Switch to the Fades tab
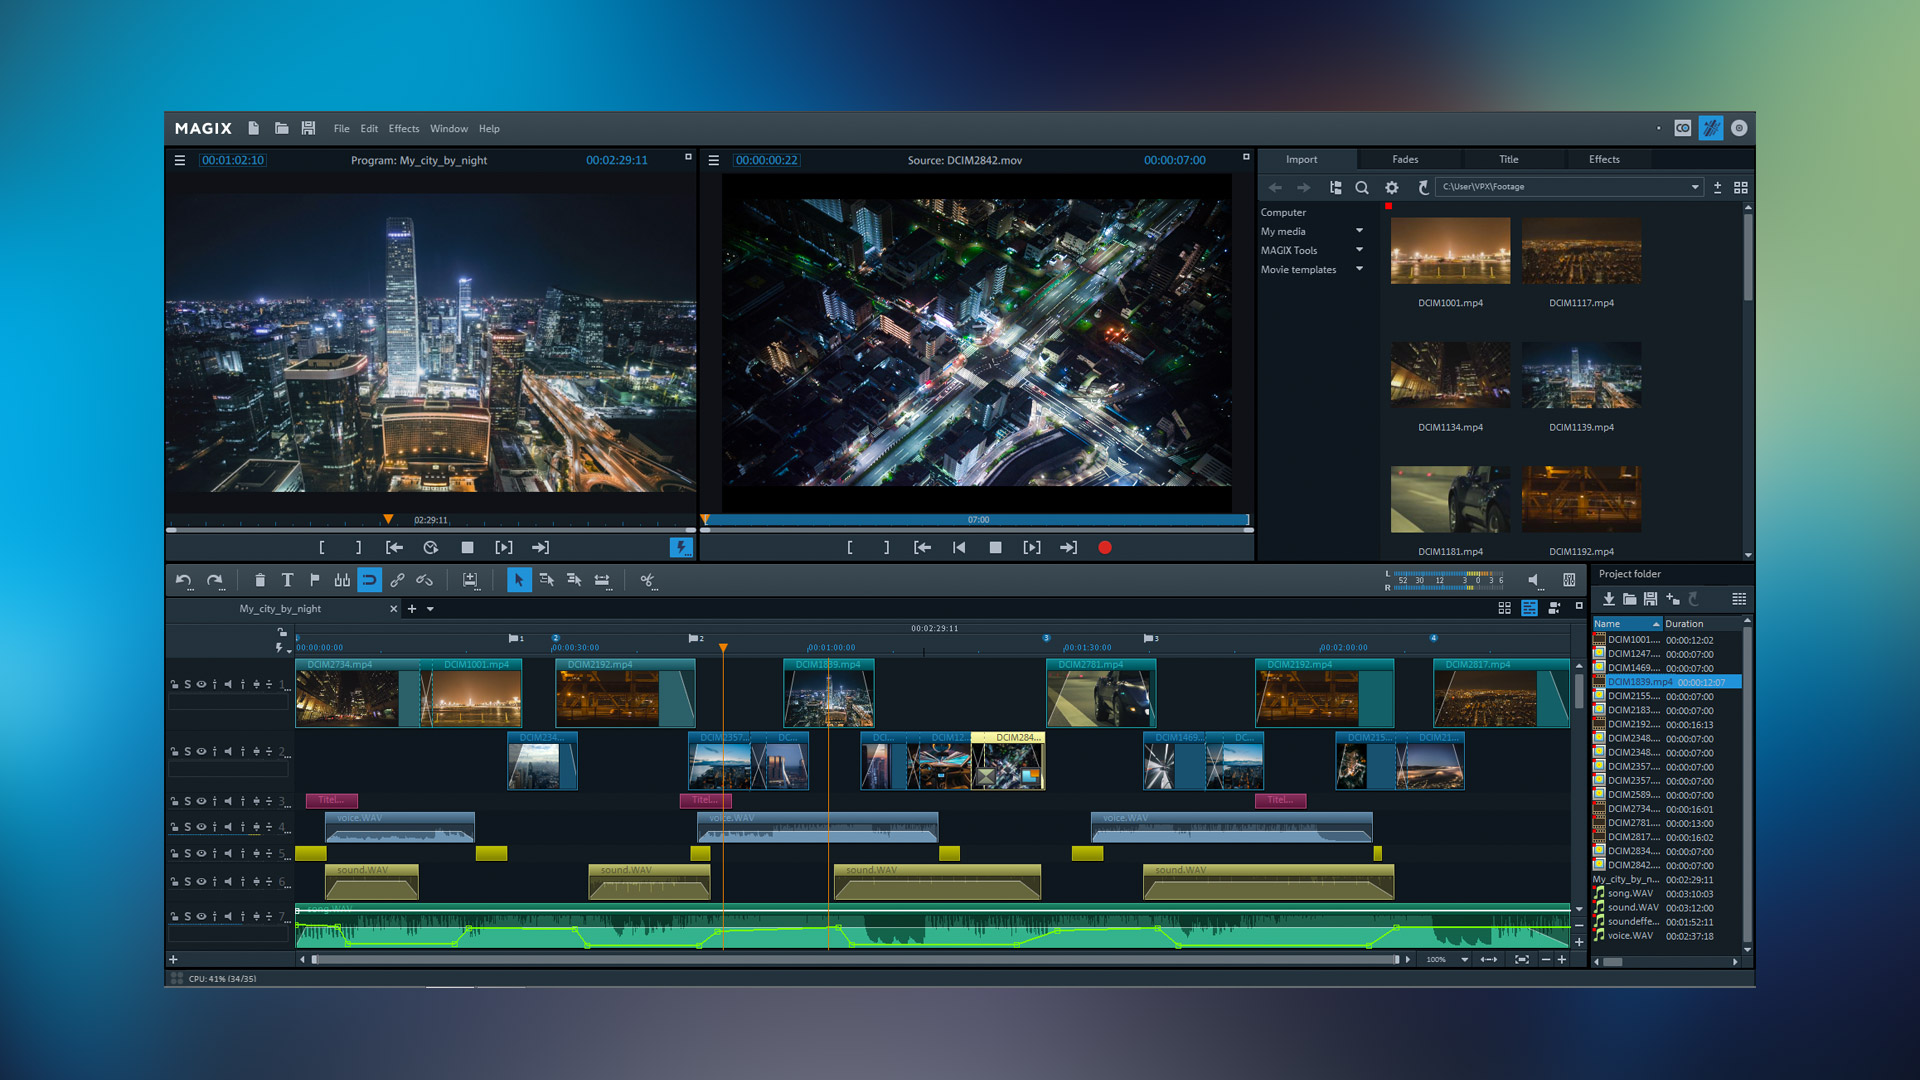 [1408, 159]
